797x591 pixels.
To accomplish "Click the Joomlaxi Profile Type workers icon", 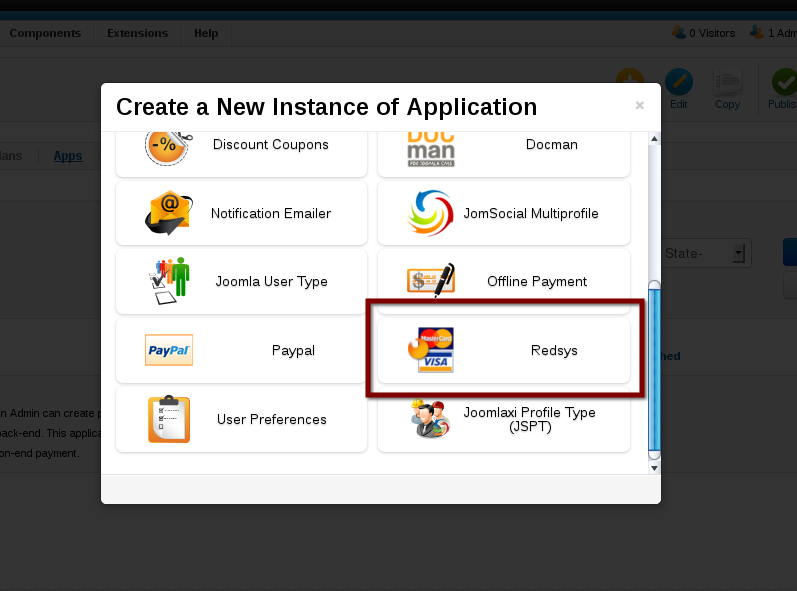I will point(431,419).
